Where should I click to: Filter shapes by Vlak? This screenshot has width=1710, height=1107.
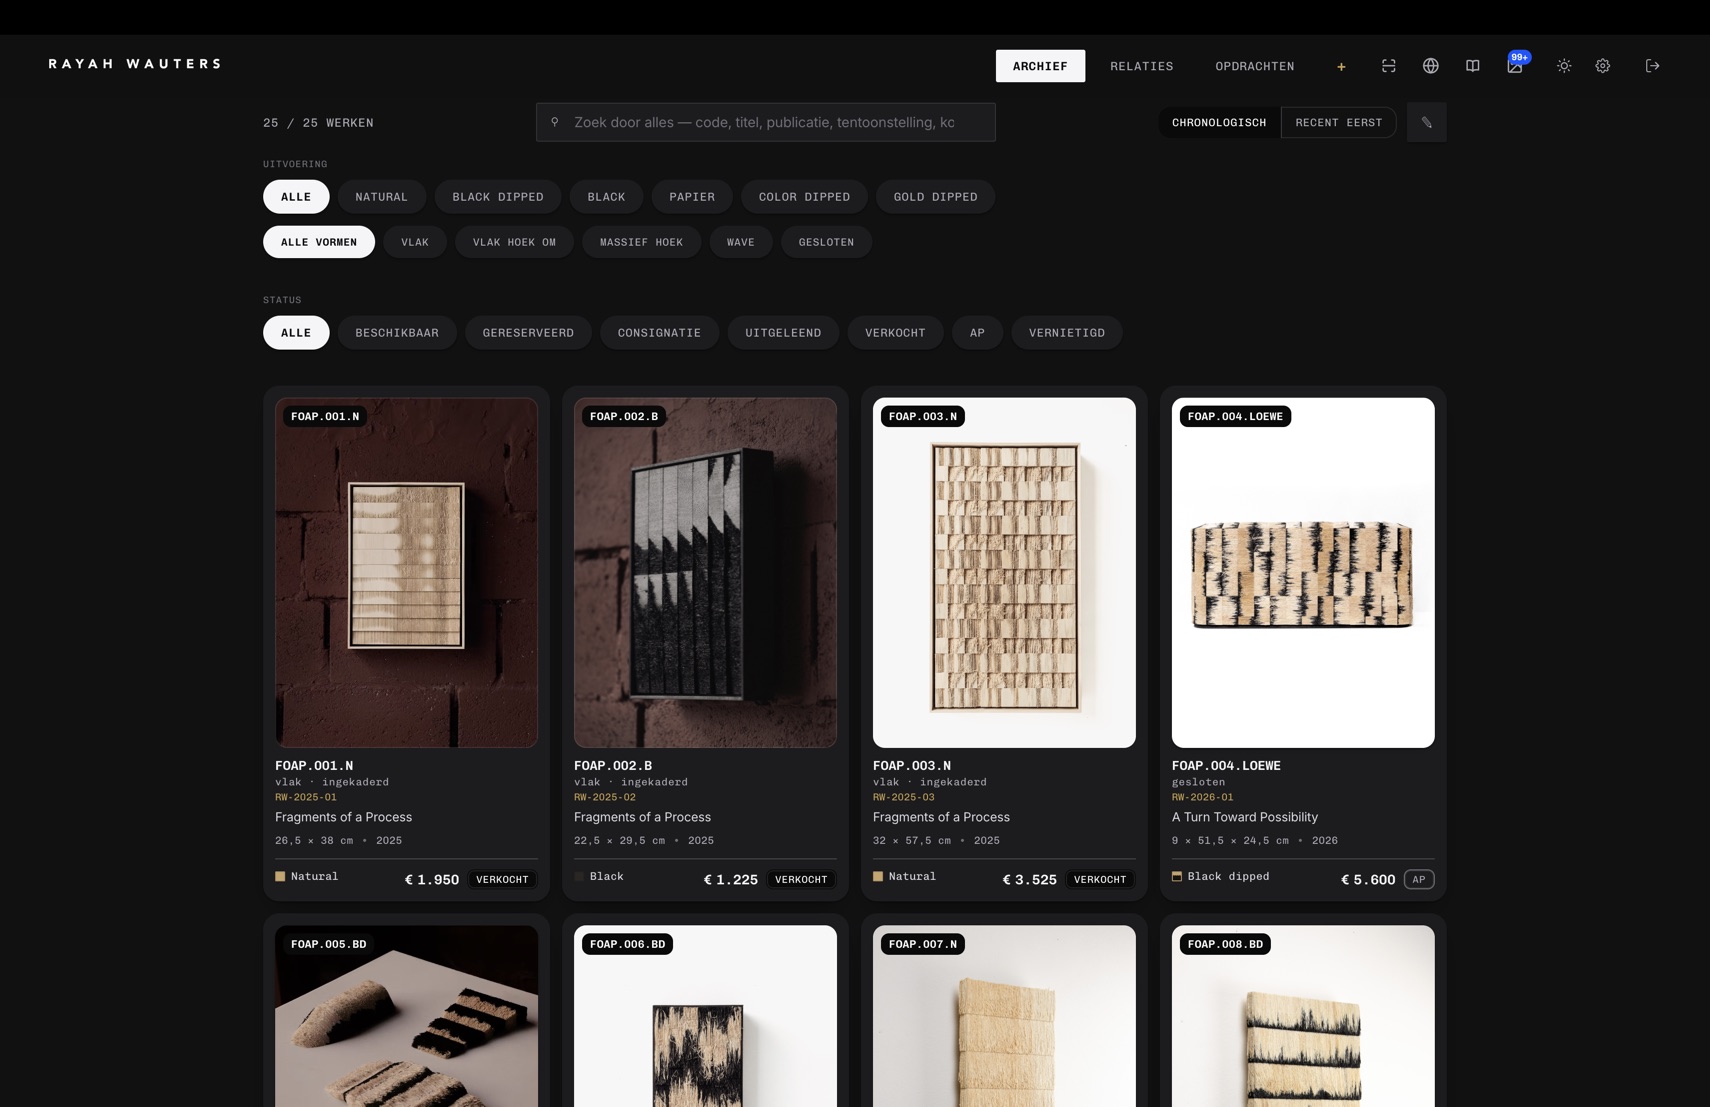pos(415,242)
